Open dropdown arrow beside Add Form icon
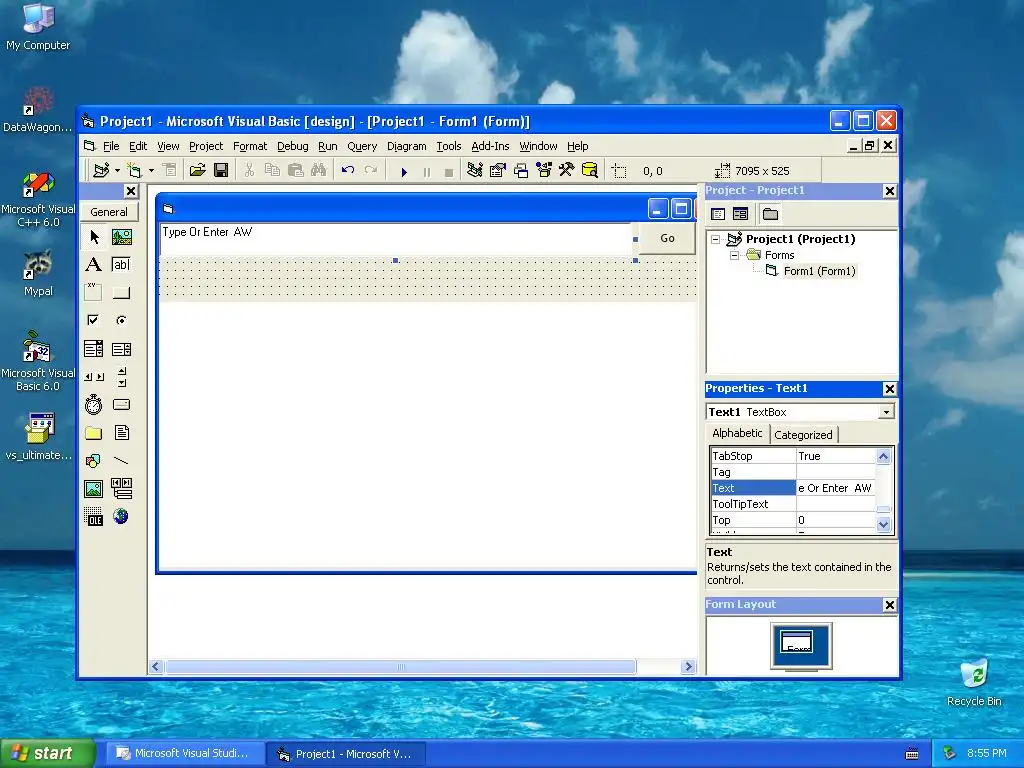 click(x=151, y=171)
